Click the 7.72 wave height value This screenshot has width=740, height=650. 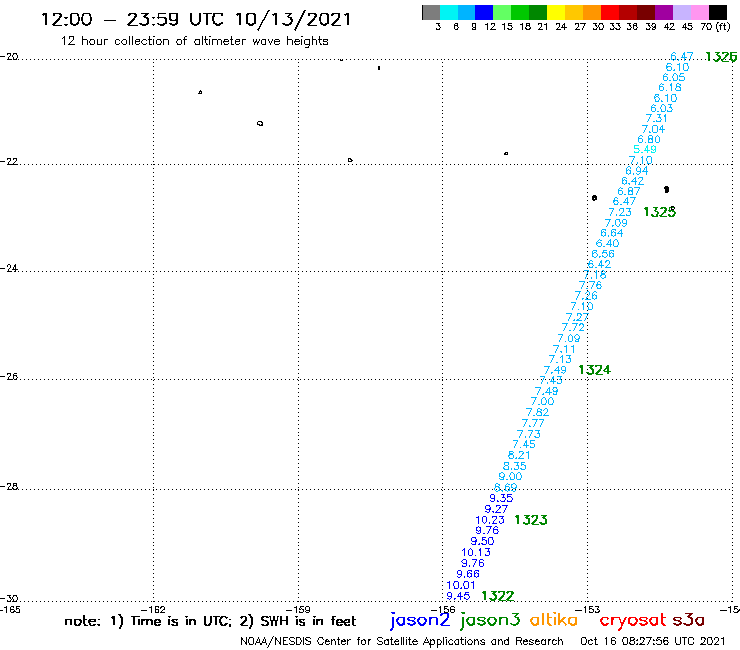click(x=573, y=328)
